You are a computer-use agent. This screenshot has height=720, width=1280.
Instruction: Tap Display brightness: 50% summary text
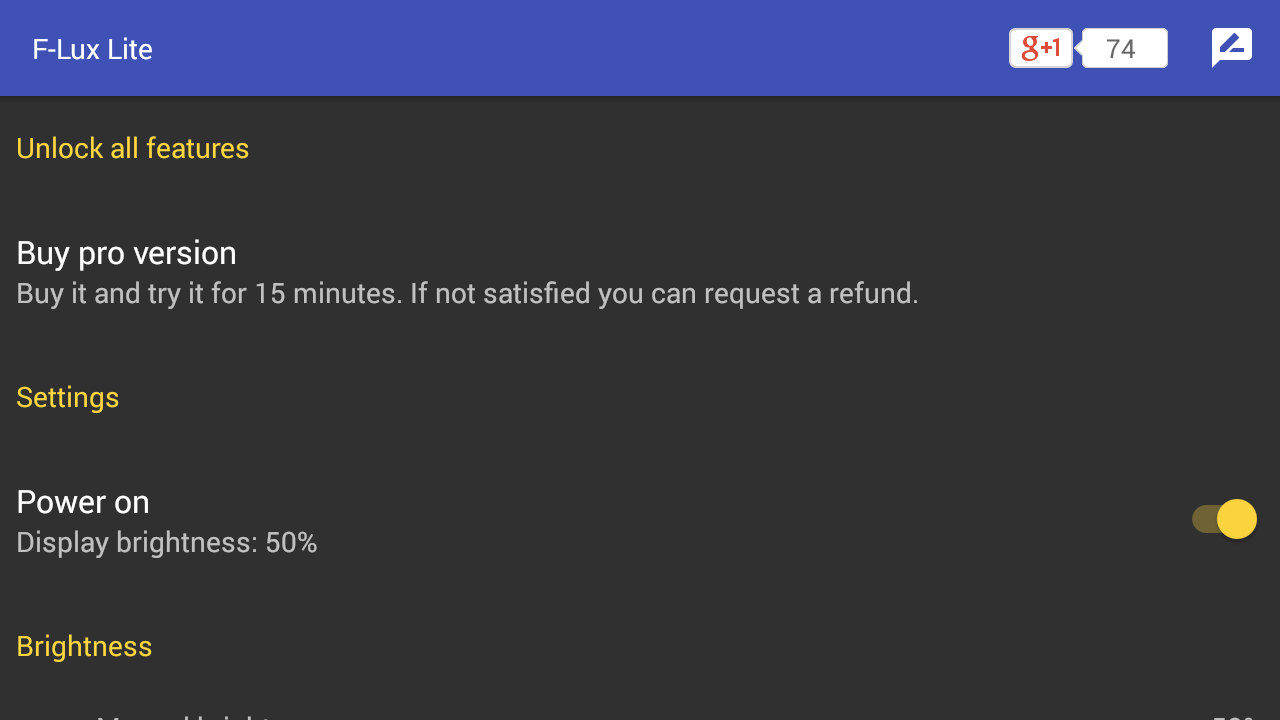(x=167, y=543)
